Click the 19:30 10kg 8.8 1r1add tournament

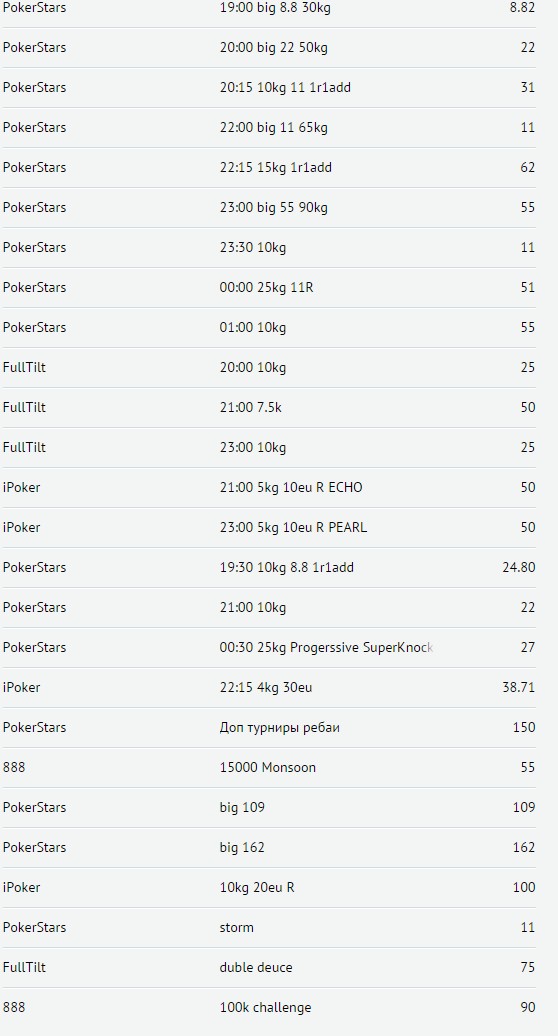(268, 568)
